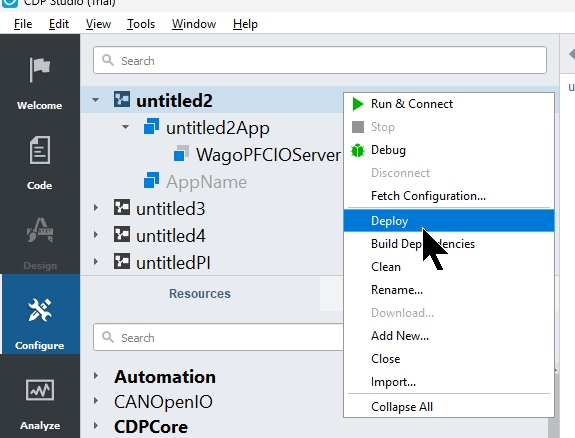Select the Configure mode tools icon
This screenshot has height=438, width=575.
(40, 310)
